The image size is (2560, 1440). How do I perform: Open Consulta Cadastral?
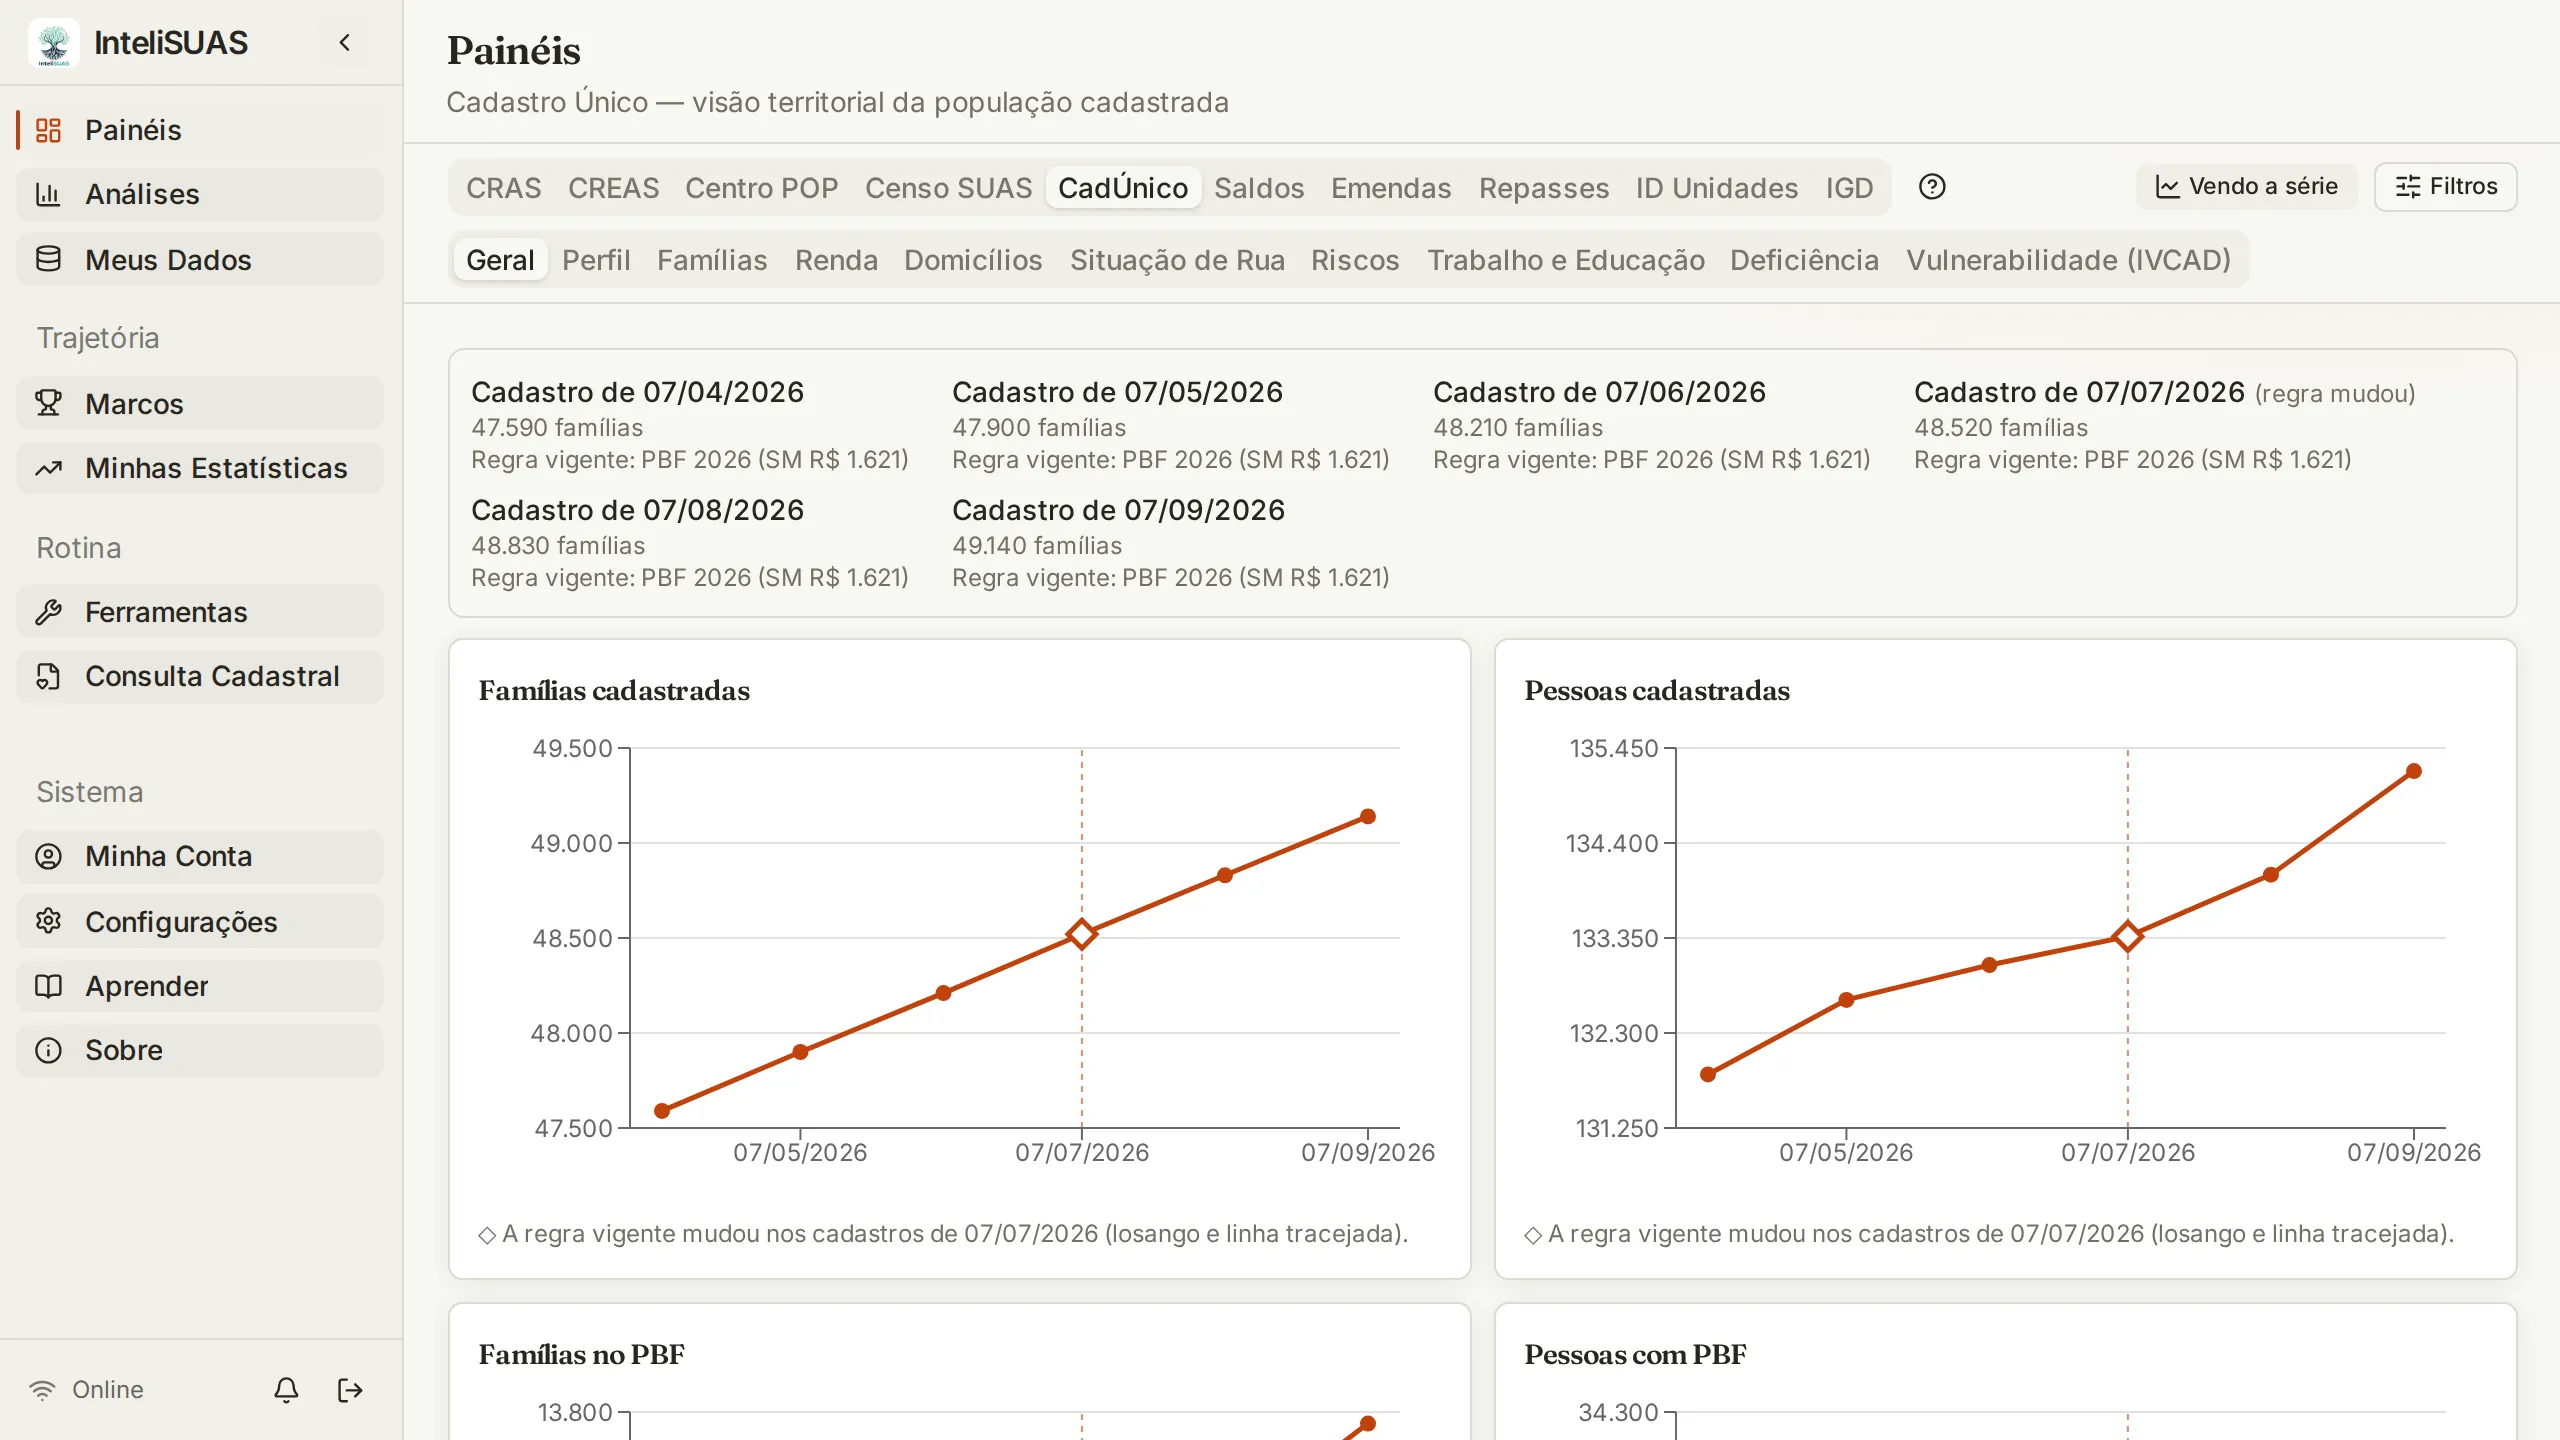(x=200, y=676)
